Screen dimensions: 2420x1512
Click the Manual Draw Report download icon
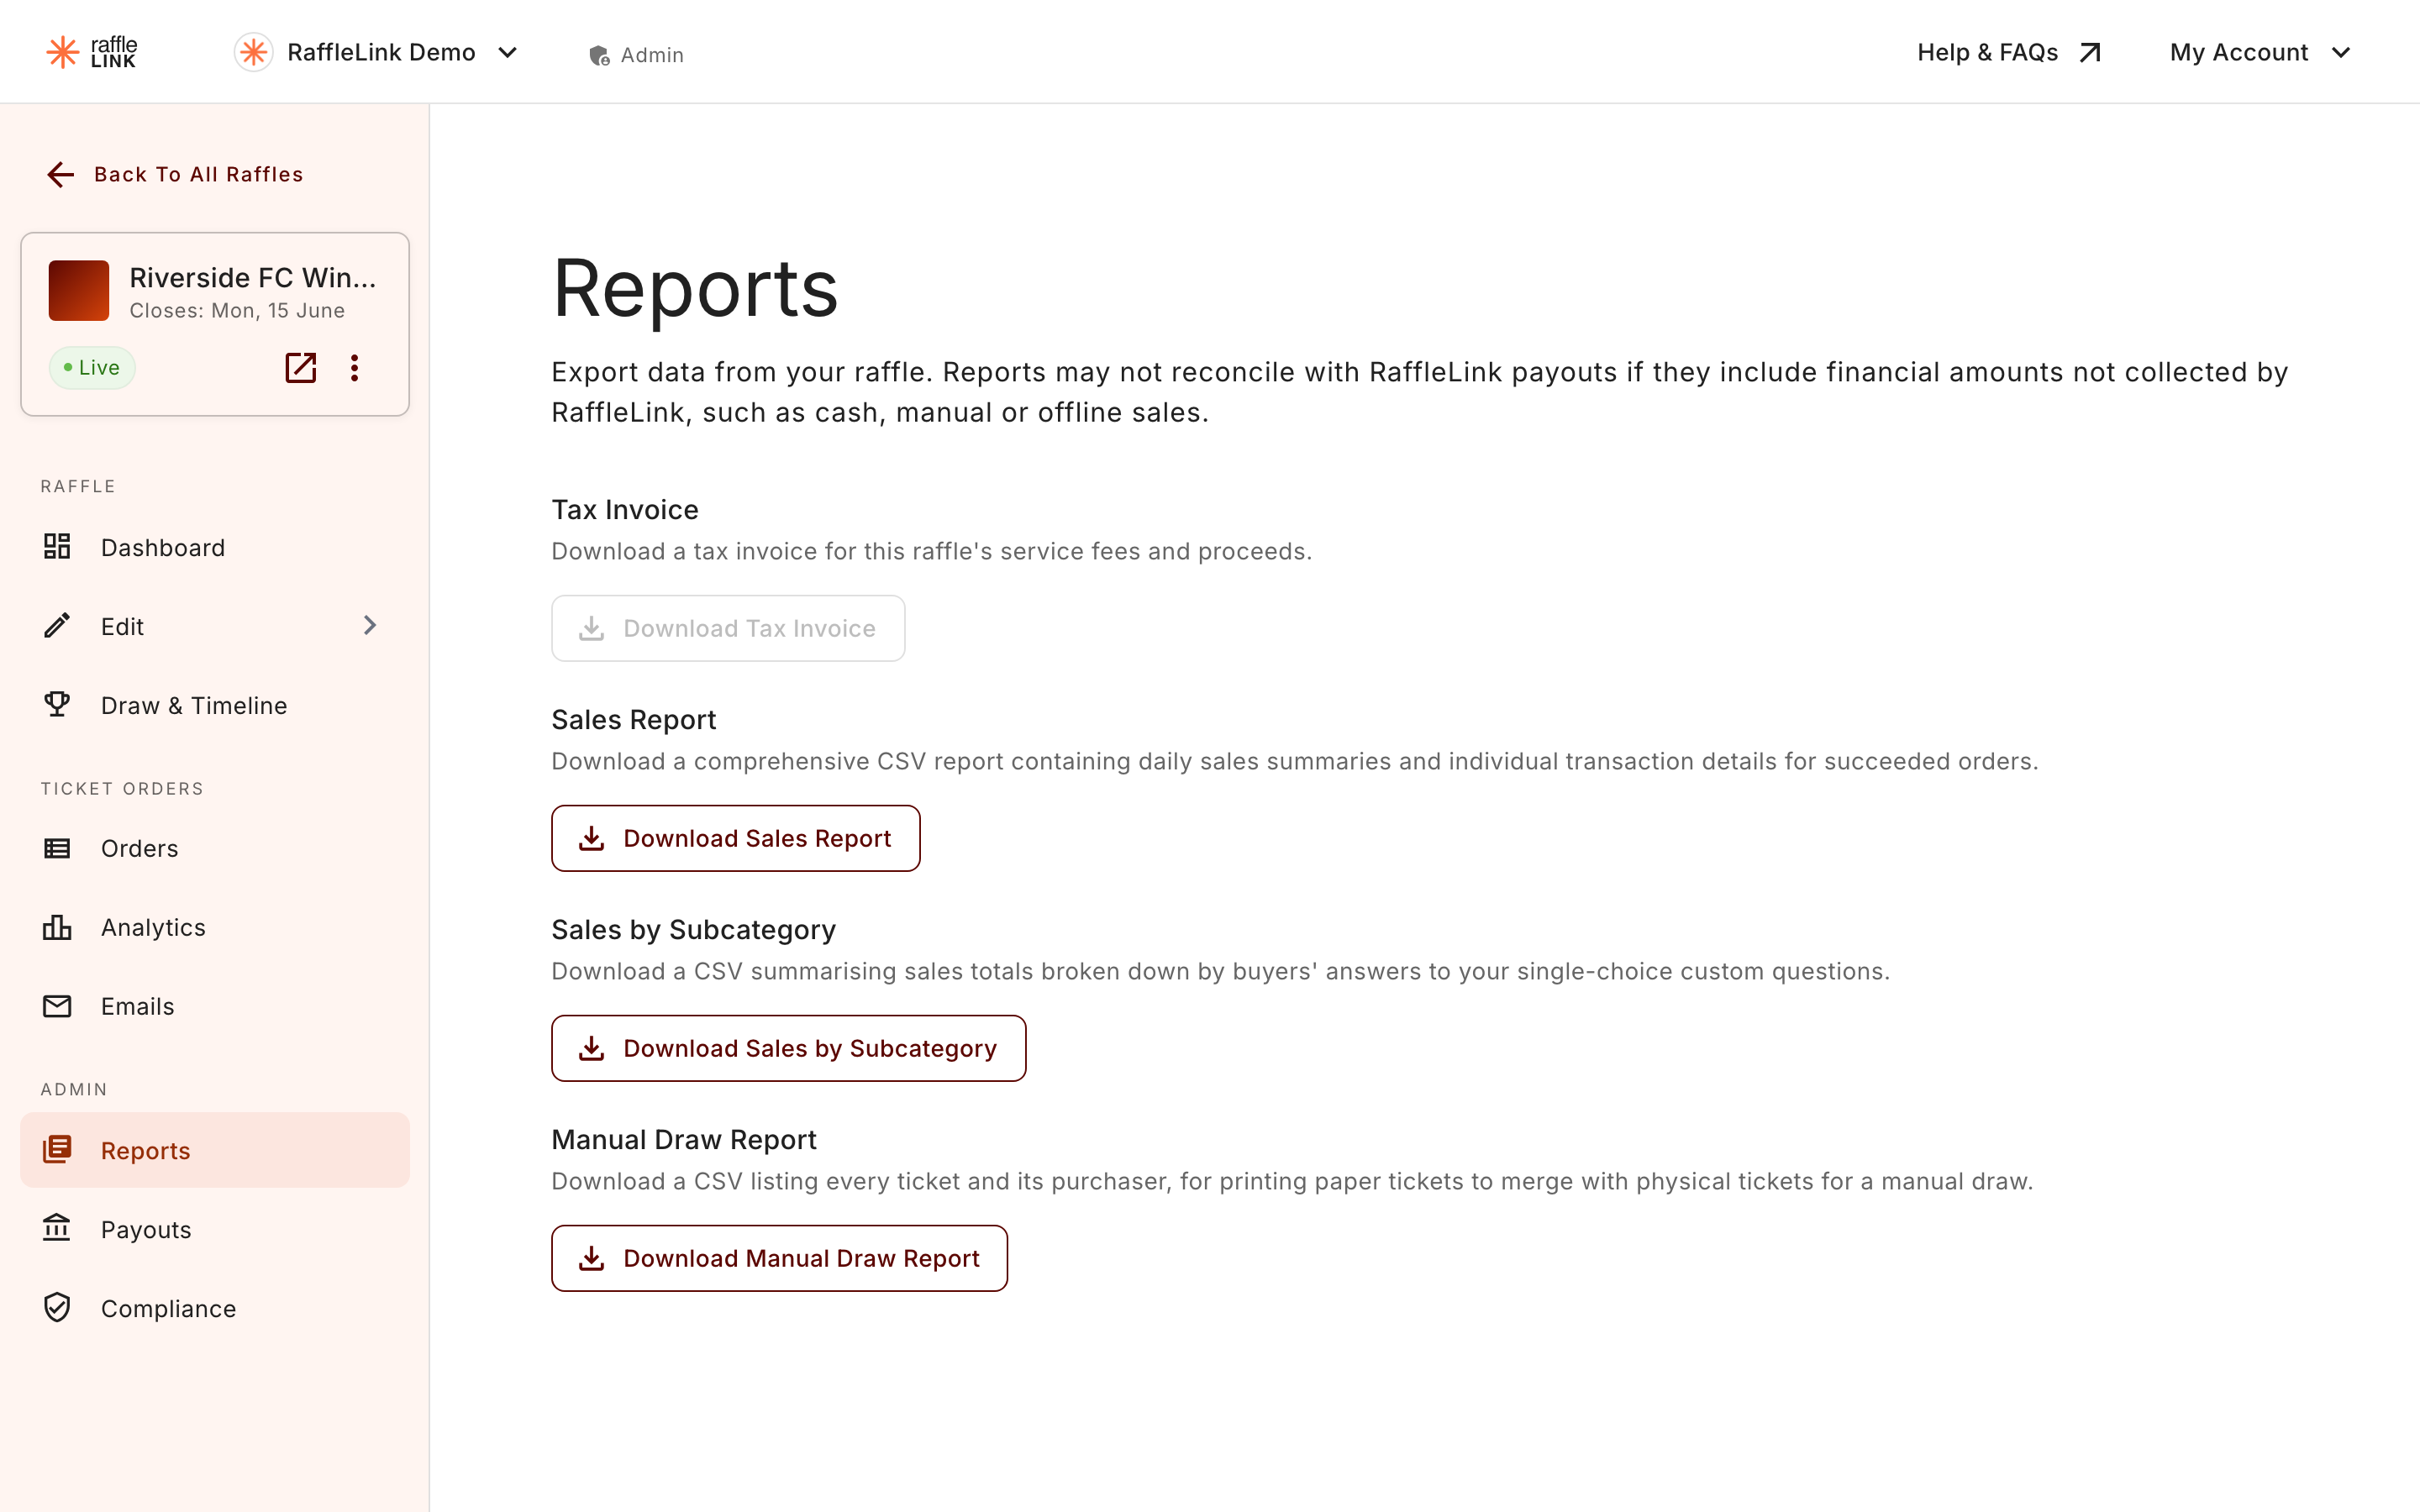tap(592, 1258)
